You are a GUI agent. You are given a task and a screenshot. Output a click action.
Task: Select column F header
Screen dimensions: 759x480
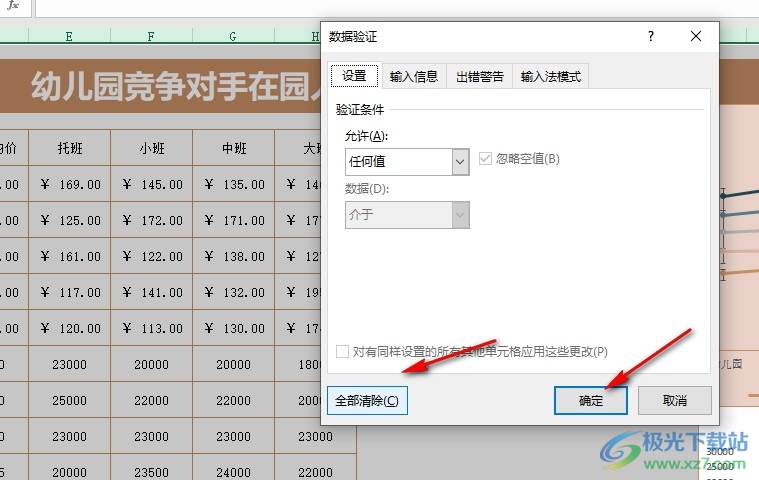point(151,36)
